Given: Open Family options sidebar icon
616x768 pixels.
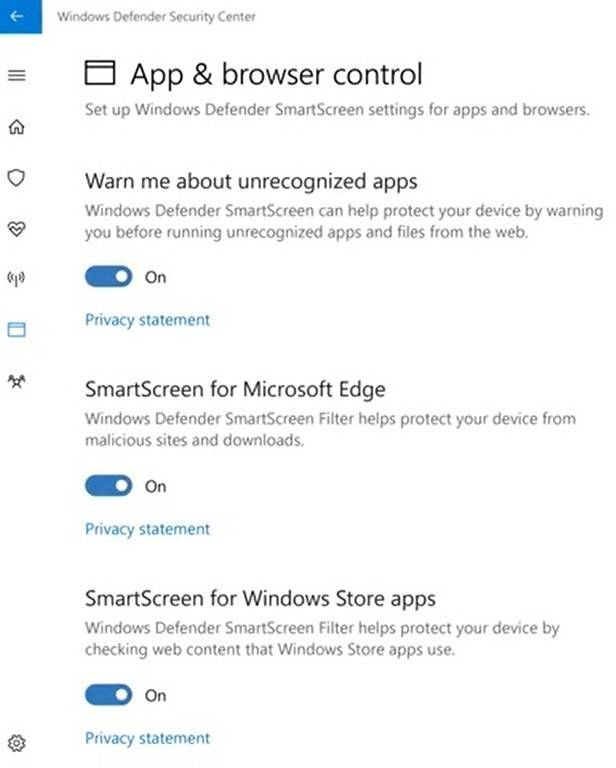Looking at the screenshot, I should click(x=17, y=381).
